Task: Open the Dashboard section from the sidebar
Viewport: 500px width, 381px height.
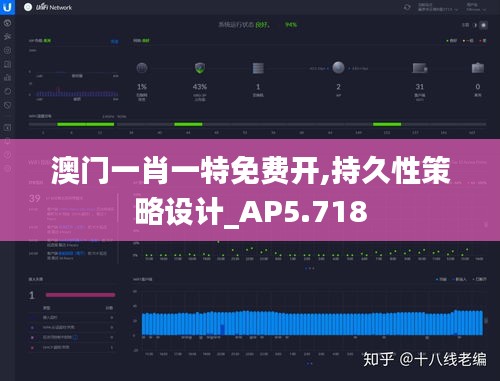Action: pos(7,23)
